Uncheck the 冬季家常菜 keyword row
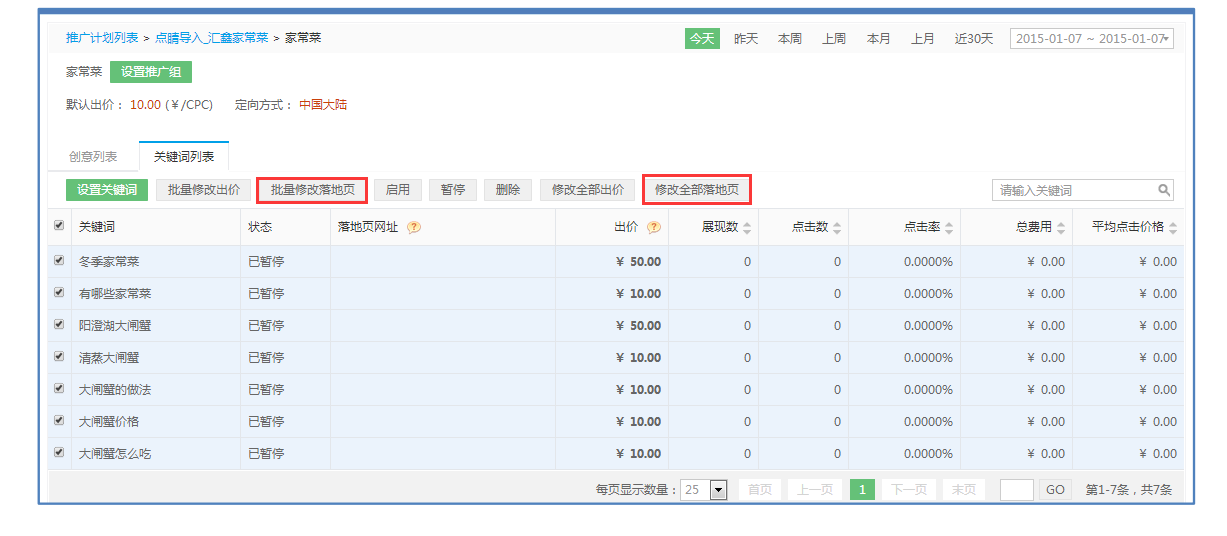Screen dimensions: 1227x536 tap(59, 261)
